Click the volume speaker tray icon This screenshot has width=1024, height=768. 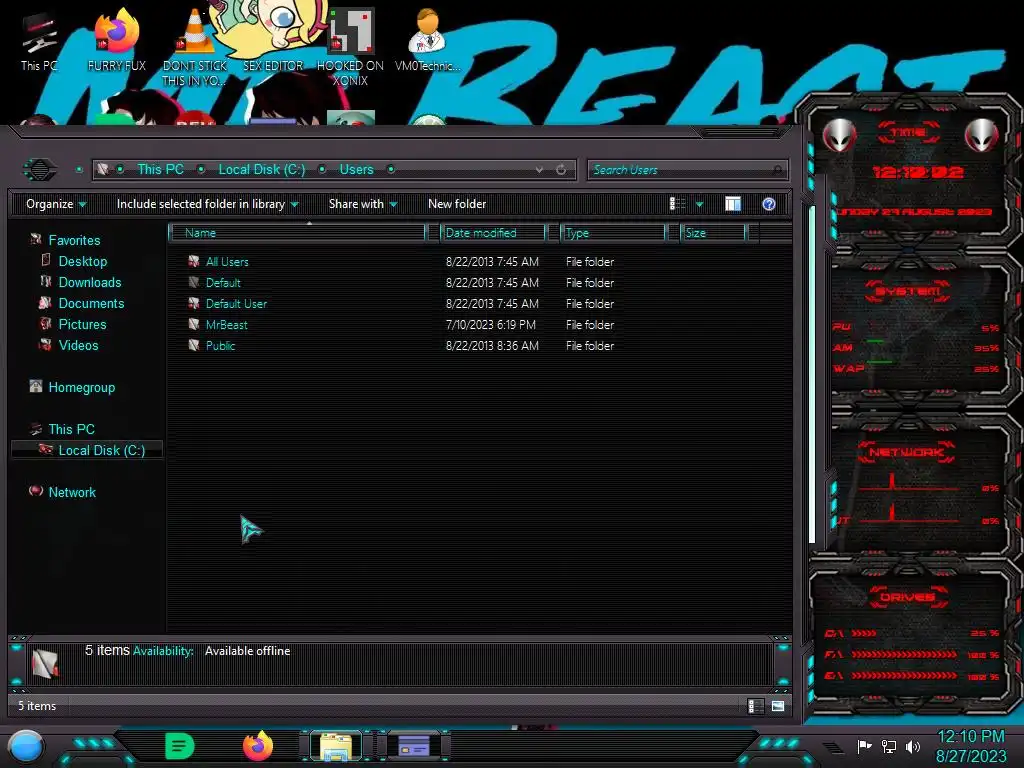[x=912, y=746]
